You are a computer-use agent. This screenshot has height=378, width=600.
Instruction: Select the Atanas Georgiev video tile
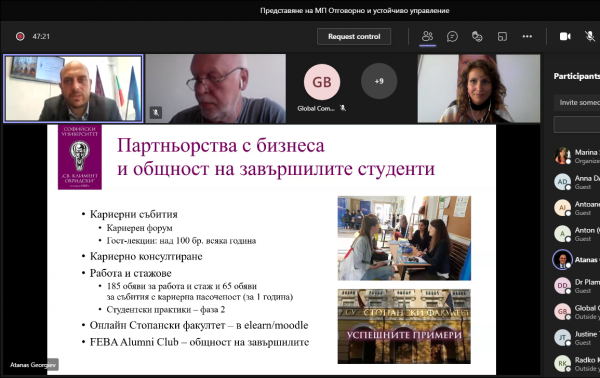(x=73, y=88)
